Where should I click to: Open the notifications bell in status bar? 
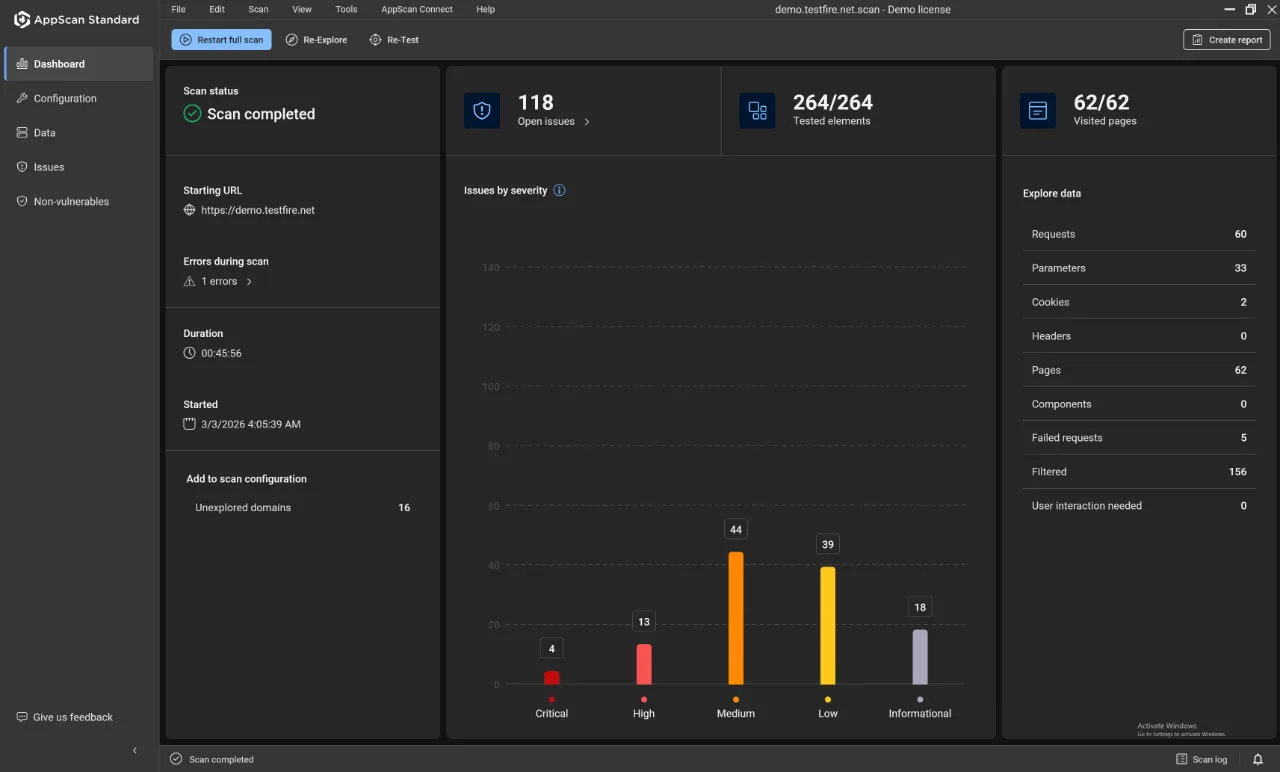[x=1258, y=759]
